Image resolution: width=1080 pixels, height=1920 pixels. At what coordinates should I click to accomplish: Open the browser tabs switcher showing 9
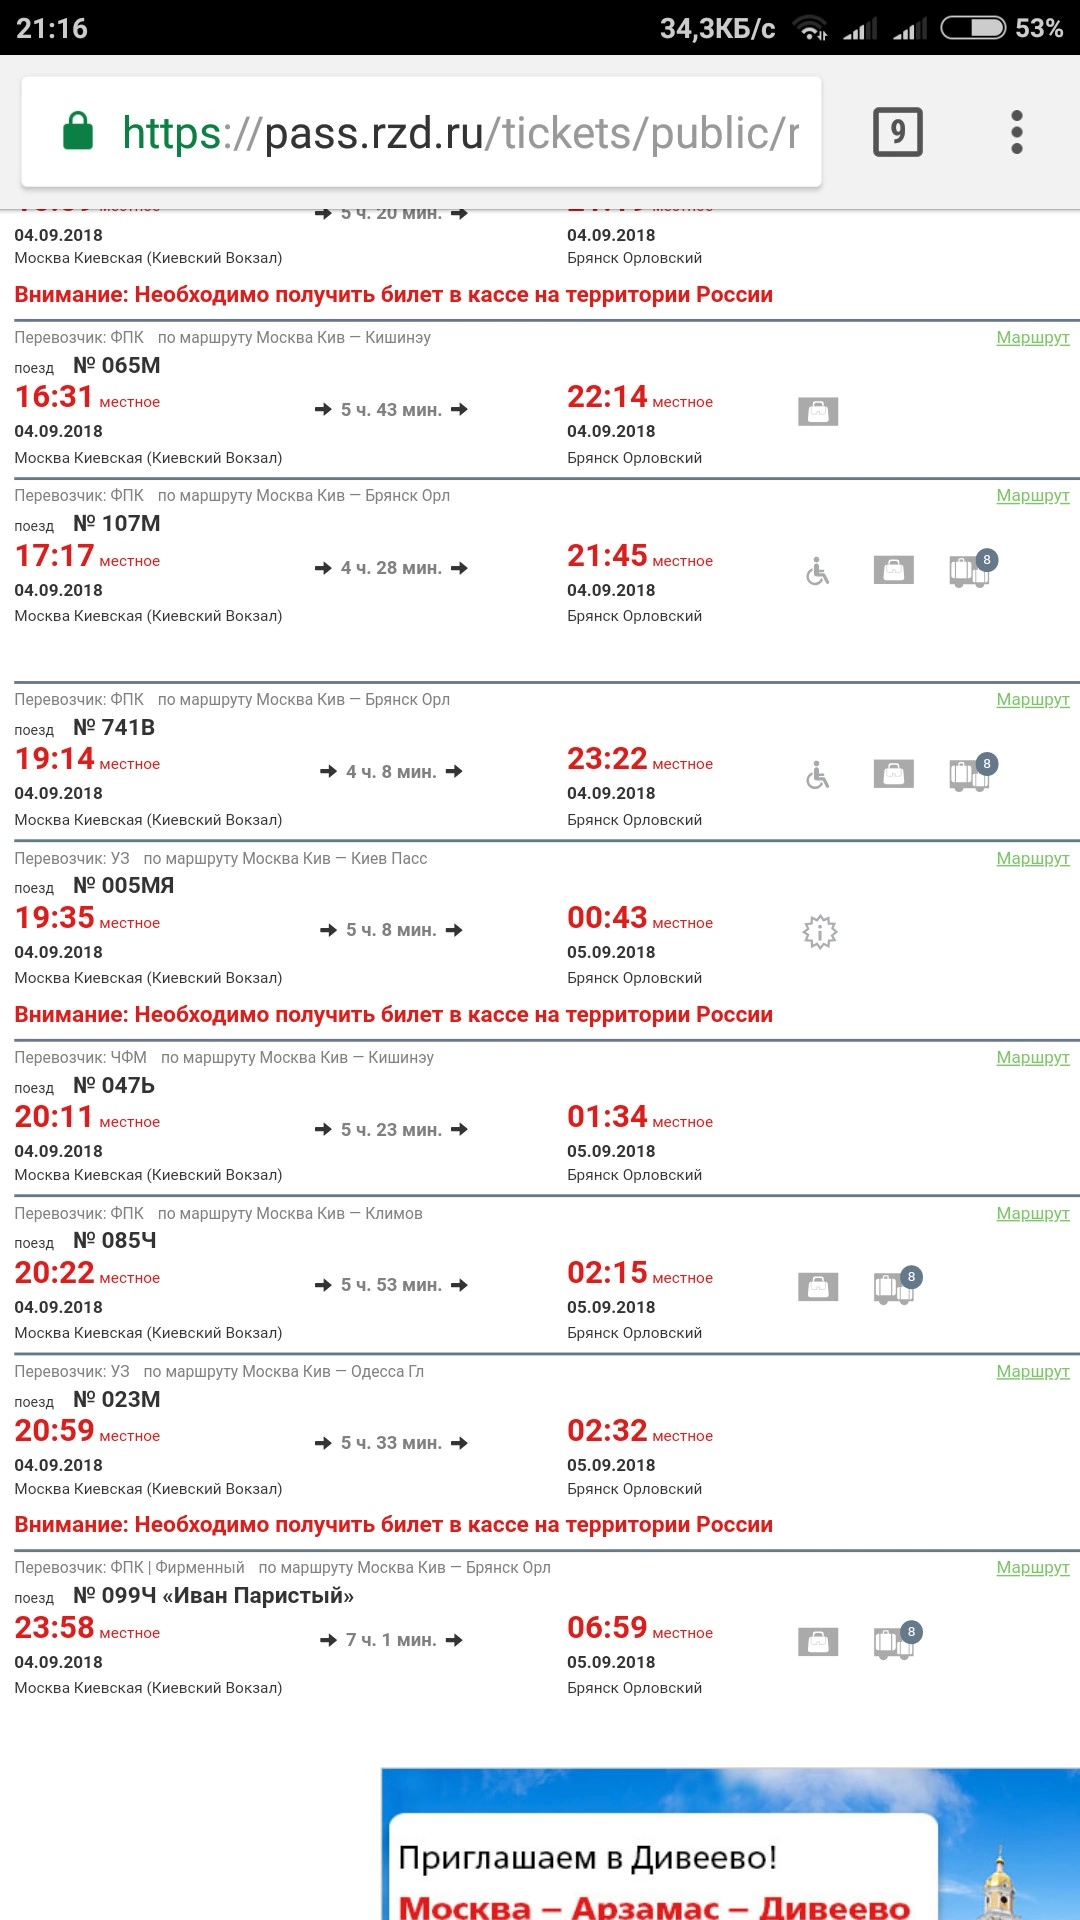(897, 132)
